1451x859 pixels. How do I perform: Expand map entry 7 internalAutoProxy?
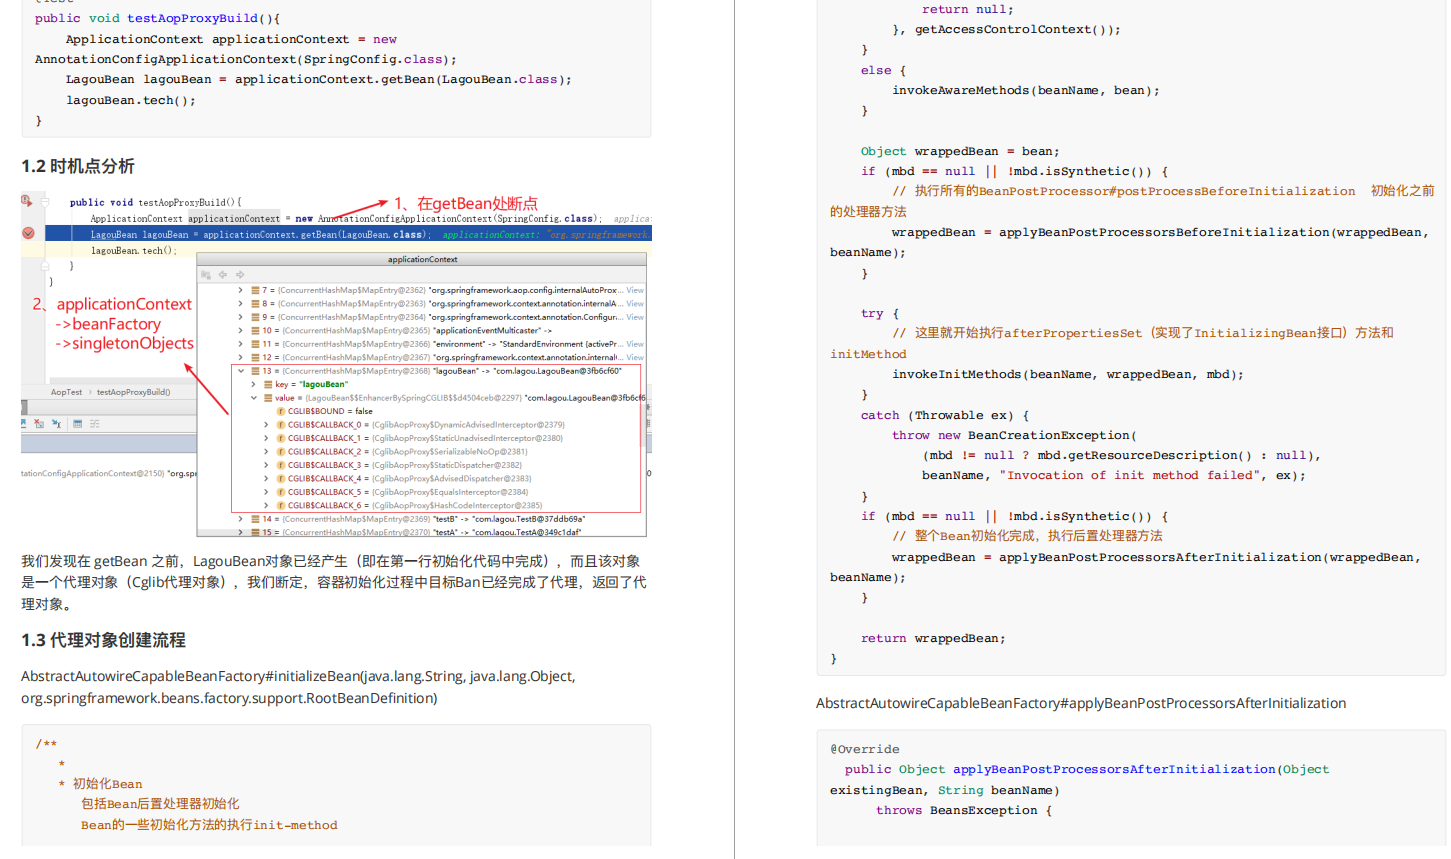tap(241, 290)
